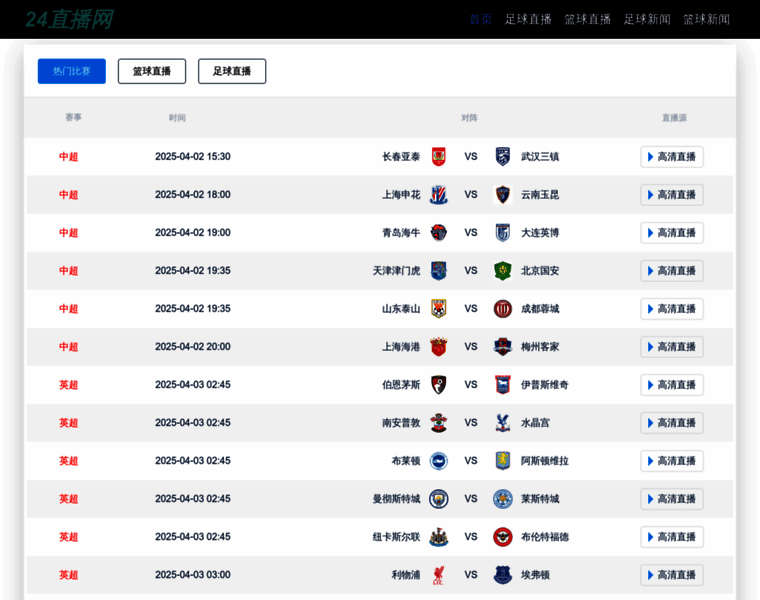Click the 上海申花 team logo
This screenshot has width=760, height=600.
(439, 195)
